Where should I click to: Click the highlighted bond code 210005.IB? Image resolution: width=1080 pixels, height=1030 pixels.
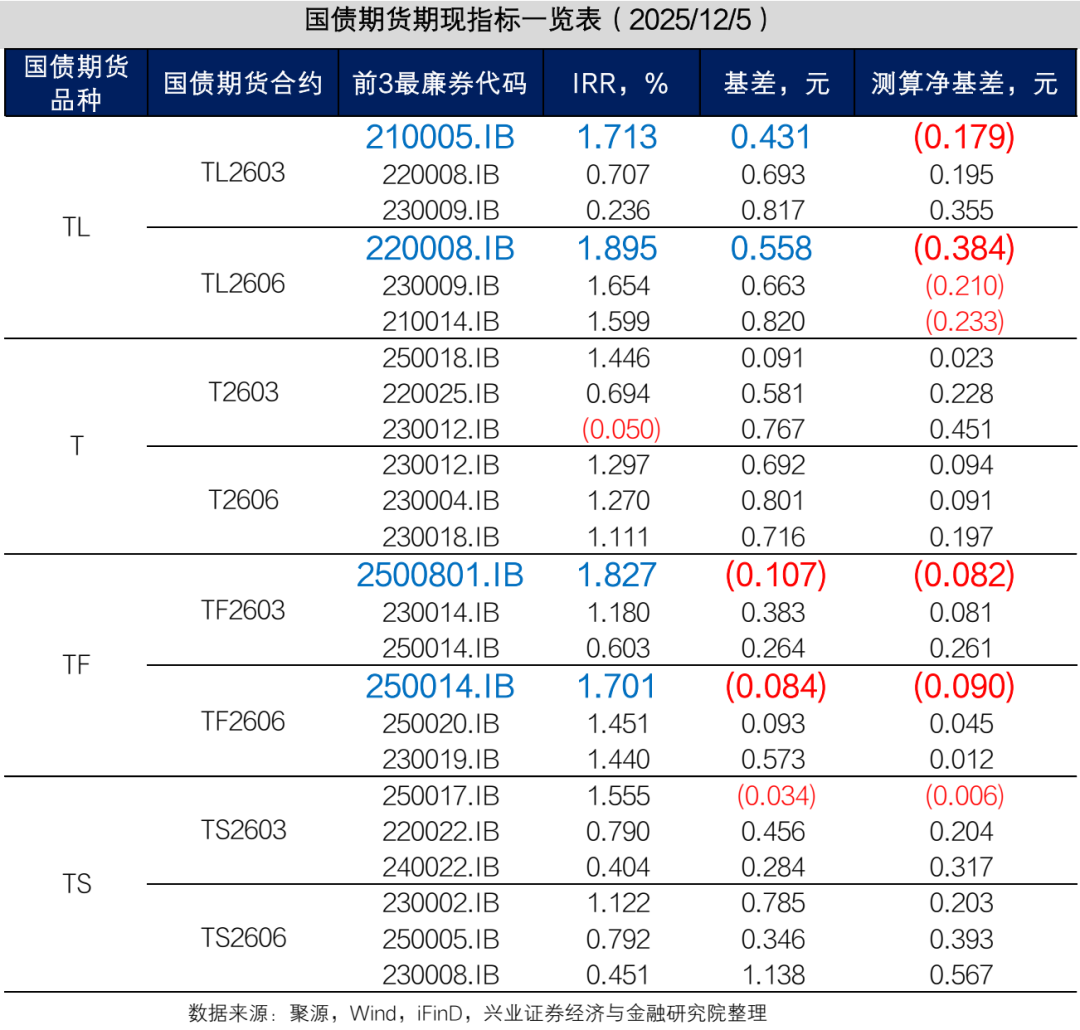(x=438, y=137)
